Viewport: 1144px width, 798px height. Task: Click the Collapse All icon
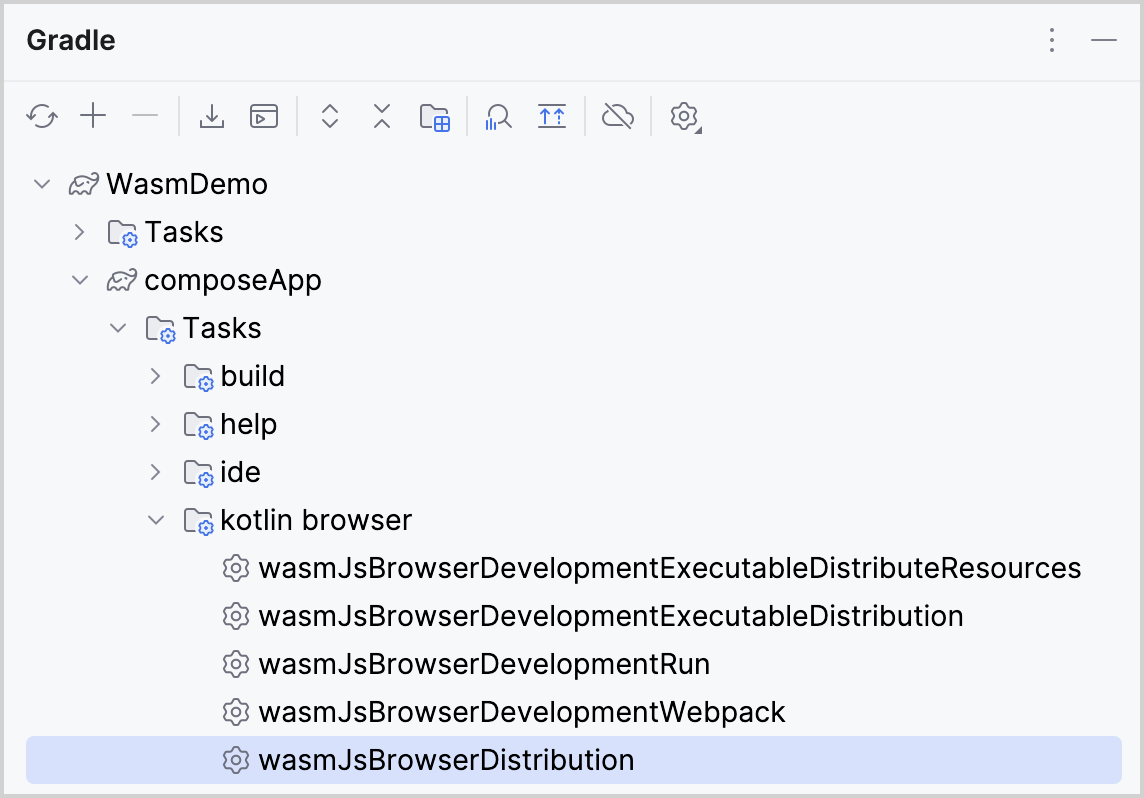pyautogui.click(x=382, y=116)
